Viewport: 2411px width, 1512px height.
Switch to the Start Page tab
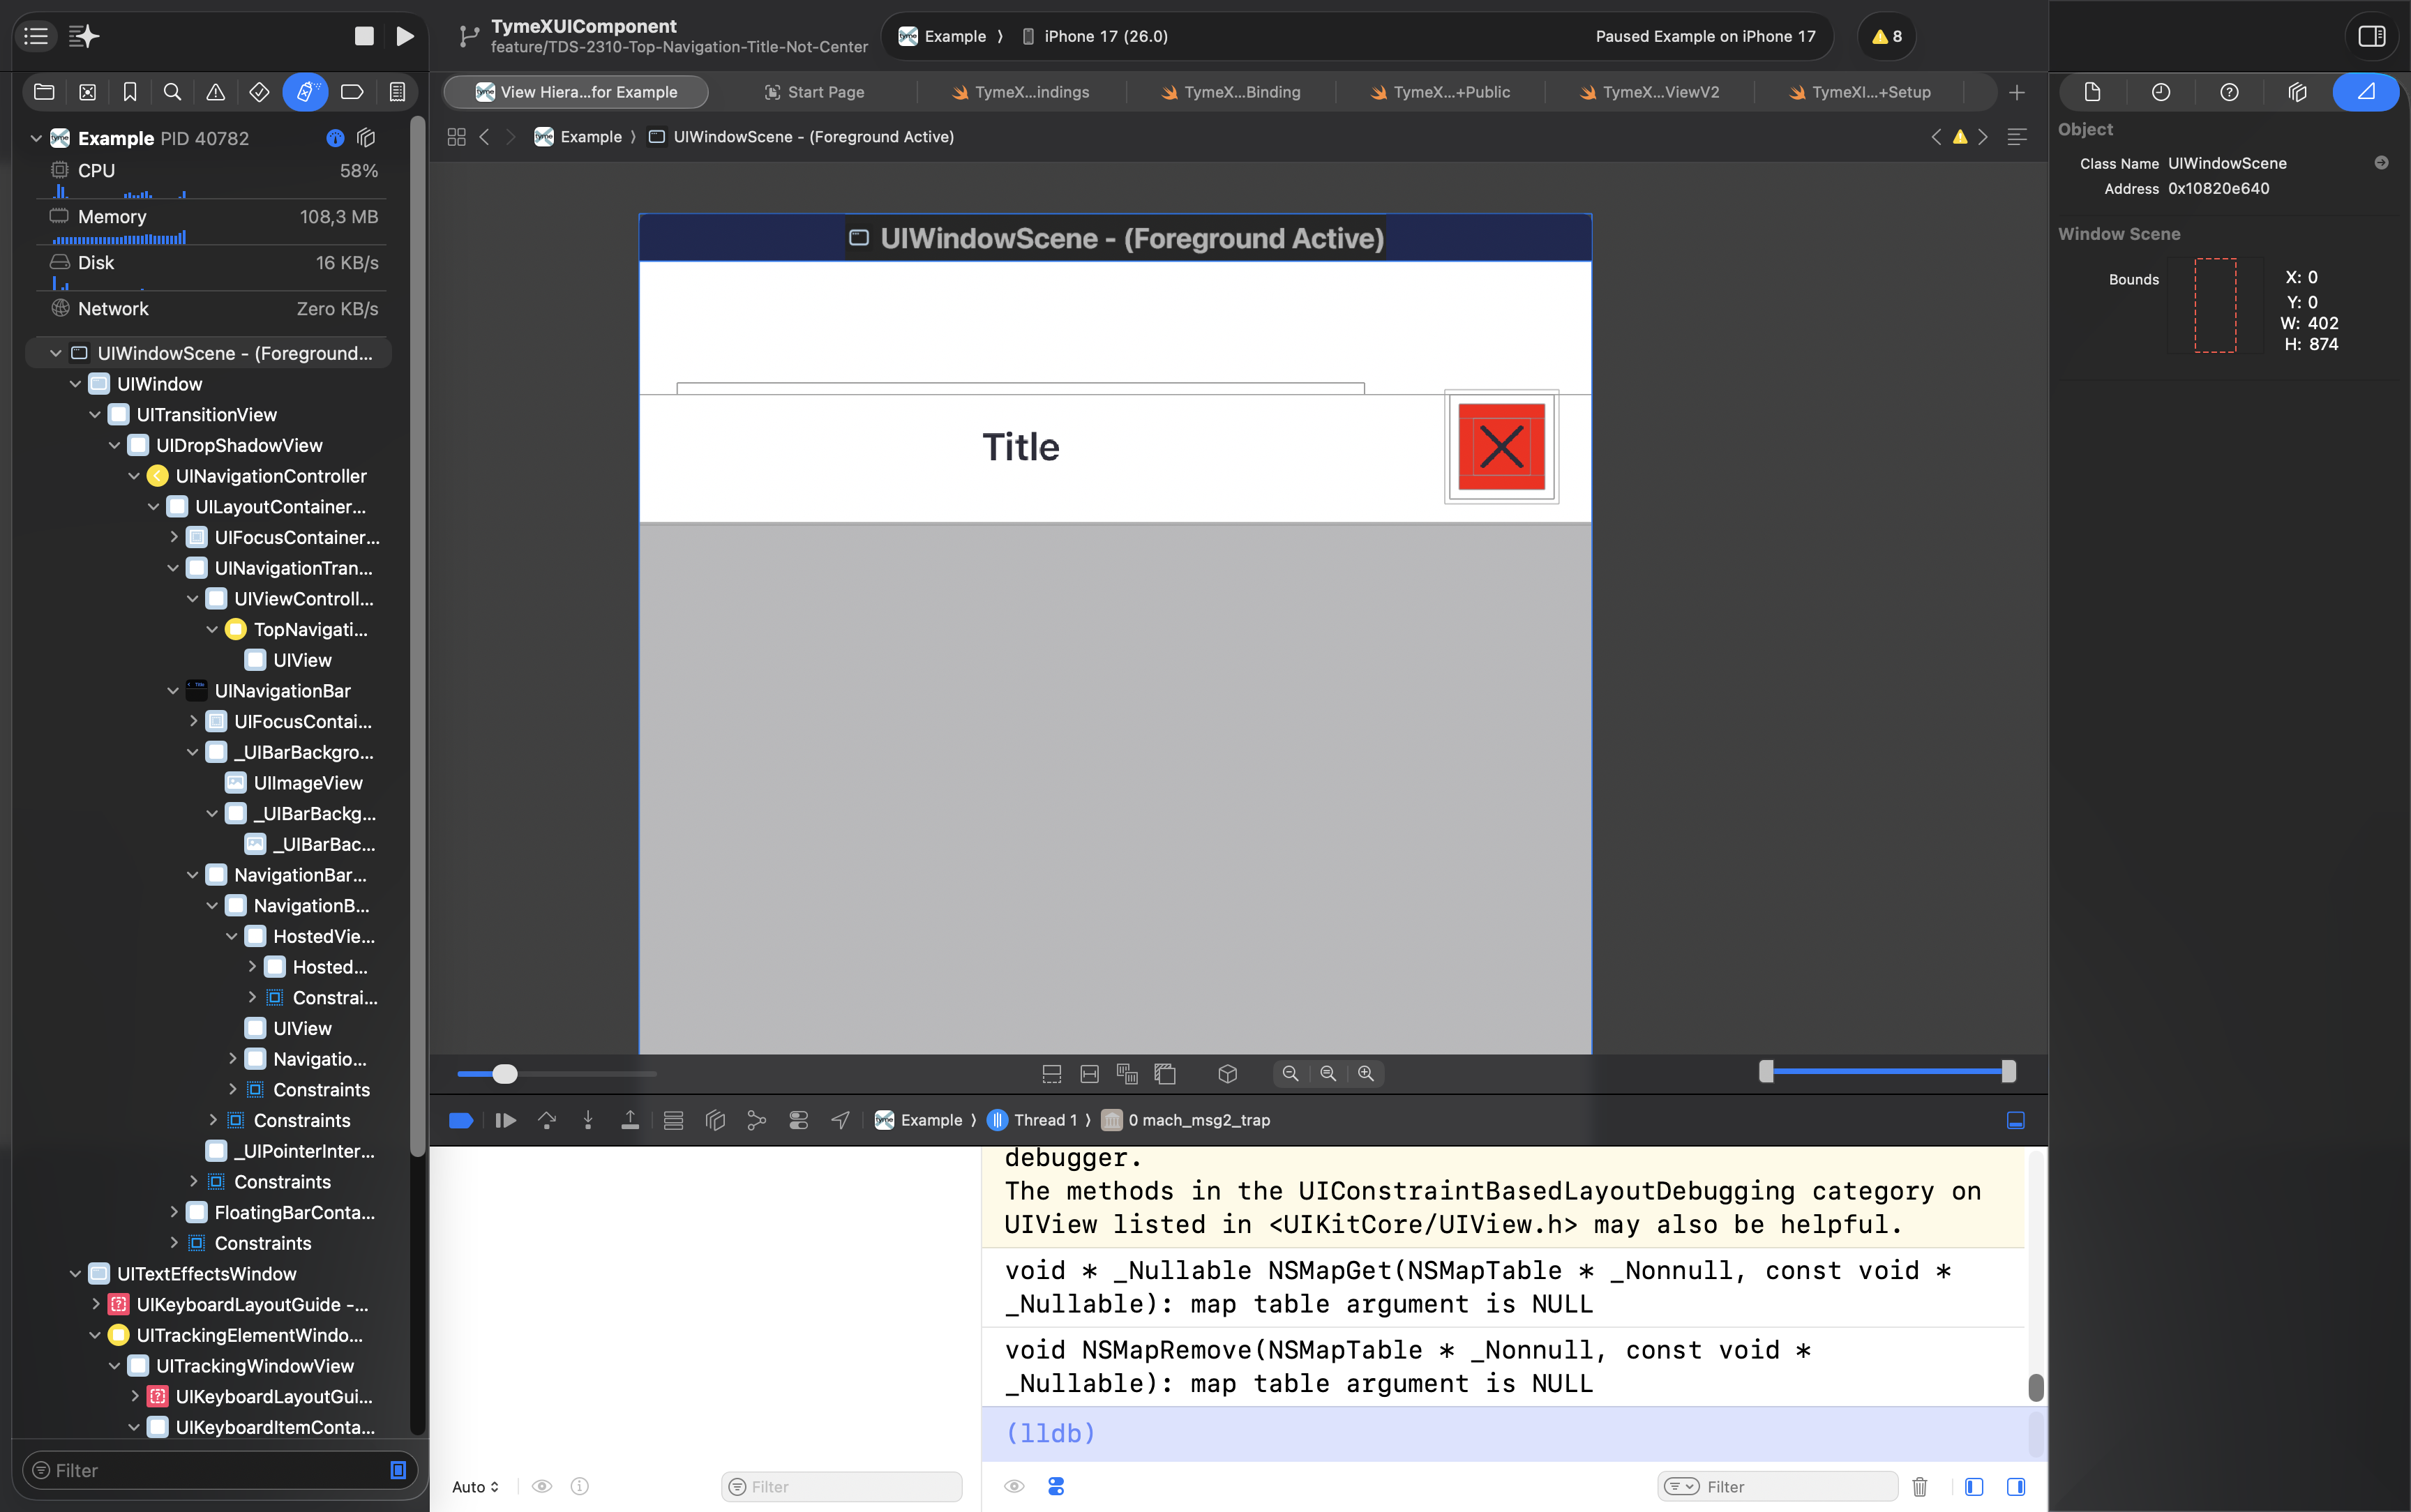point(814,92)
